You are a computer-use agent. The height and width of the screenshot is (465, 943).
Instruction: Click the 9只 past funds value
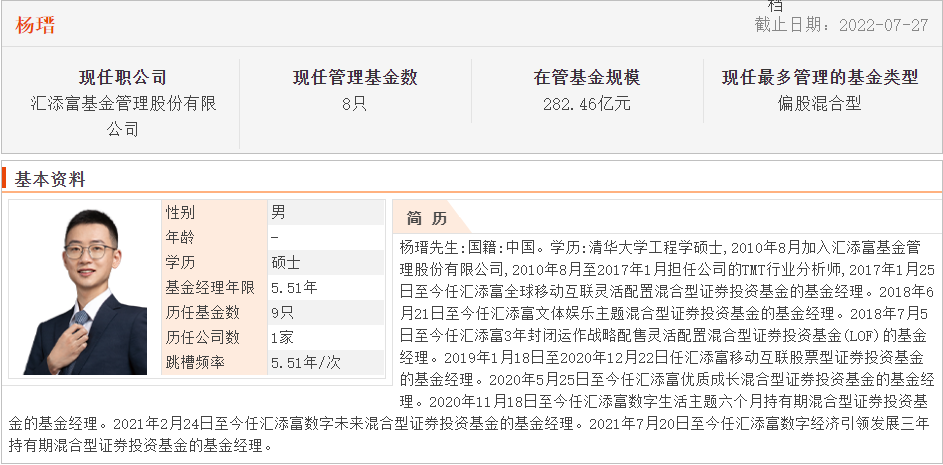(x=283, y=313)
